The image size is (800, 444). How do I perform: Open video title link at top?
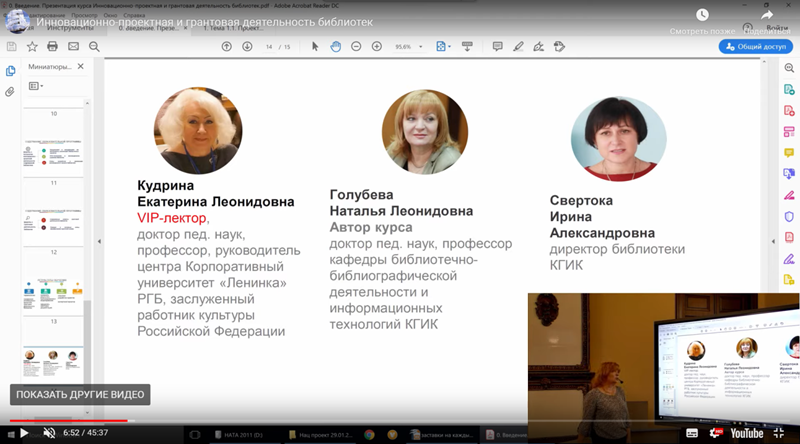[x=205, y=22]
